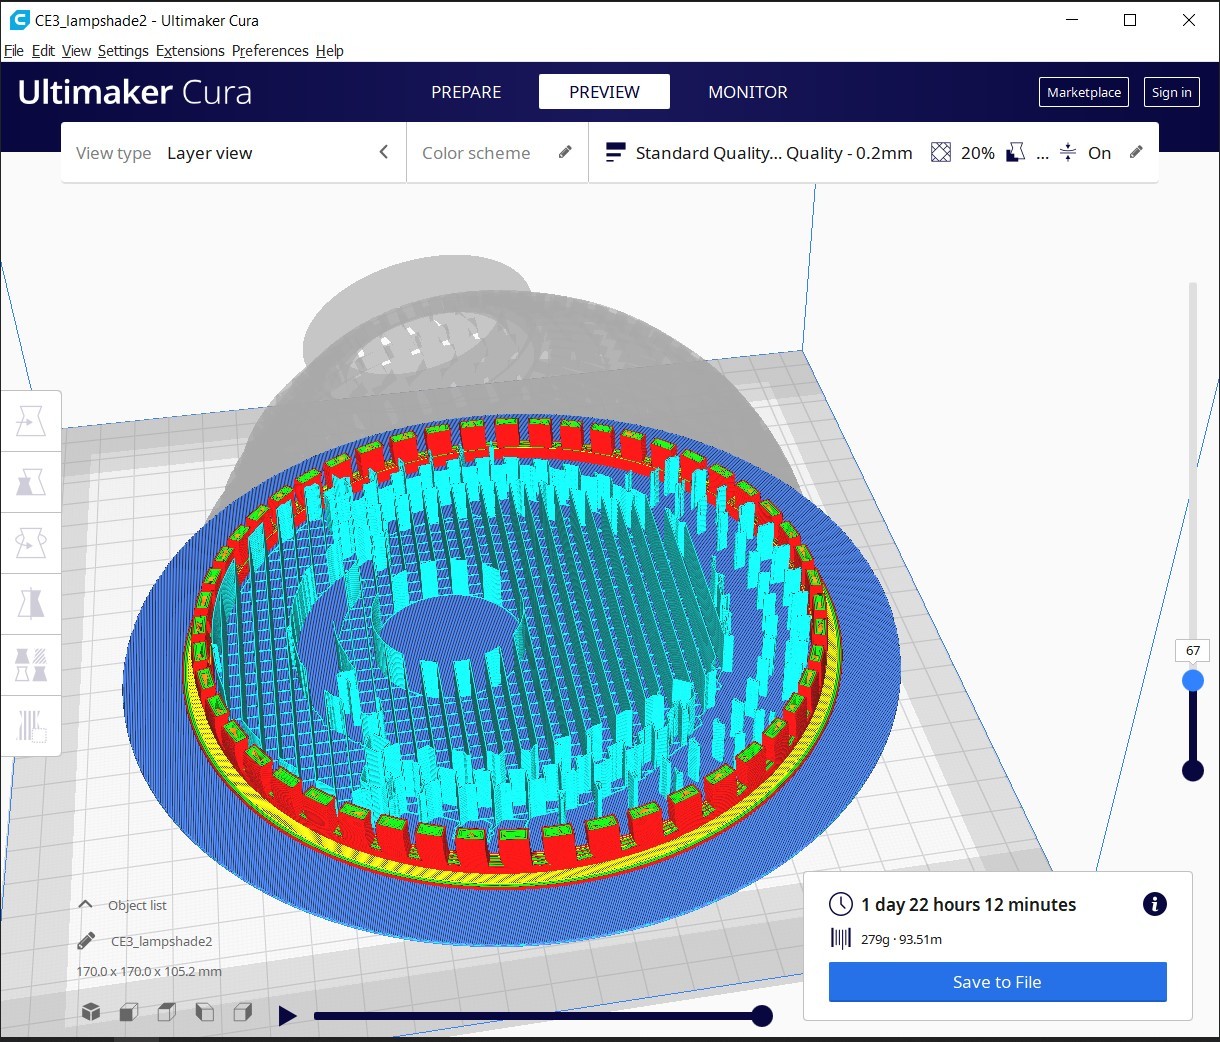Click the 170.0 x 170.0 x 105.2 mm dimensions
1220x1042 pixels.
[x=149, y=971]
